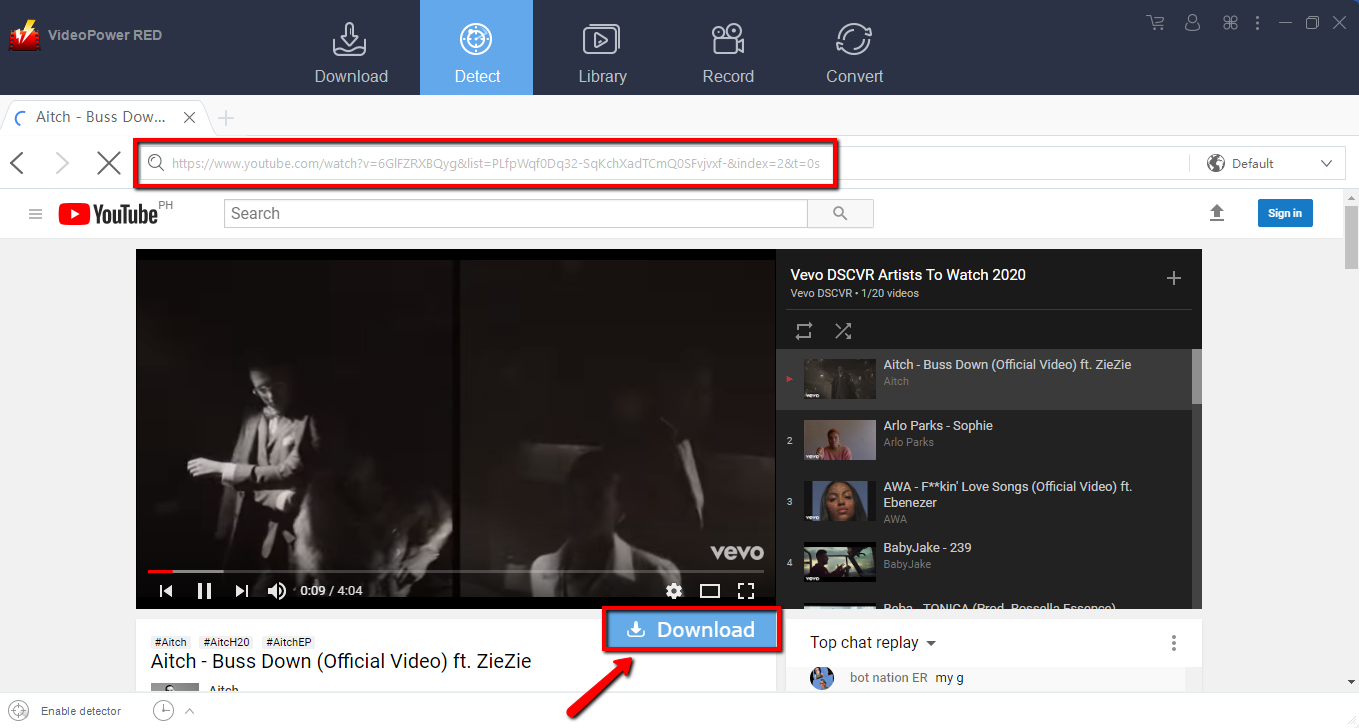Click bot nation ER's chat avatar

click(822, 678)
